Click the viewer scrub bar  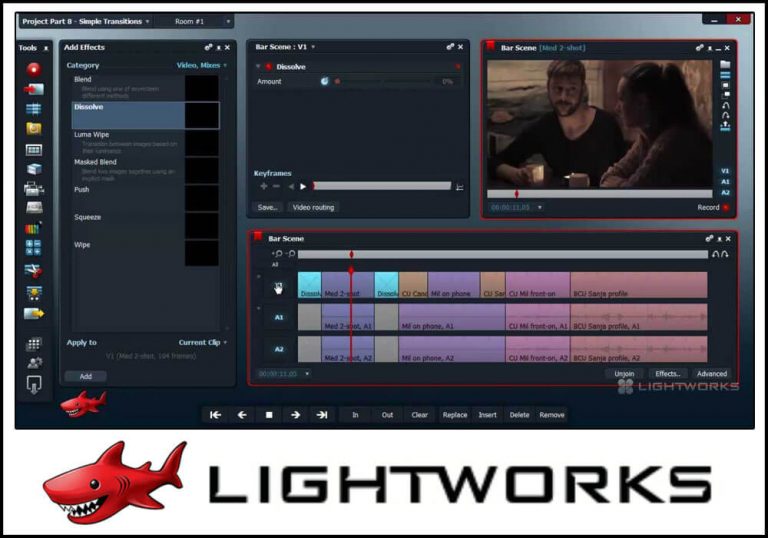600,195
